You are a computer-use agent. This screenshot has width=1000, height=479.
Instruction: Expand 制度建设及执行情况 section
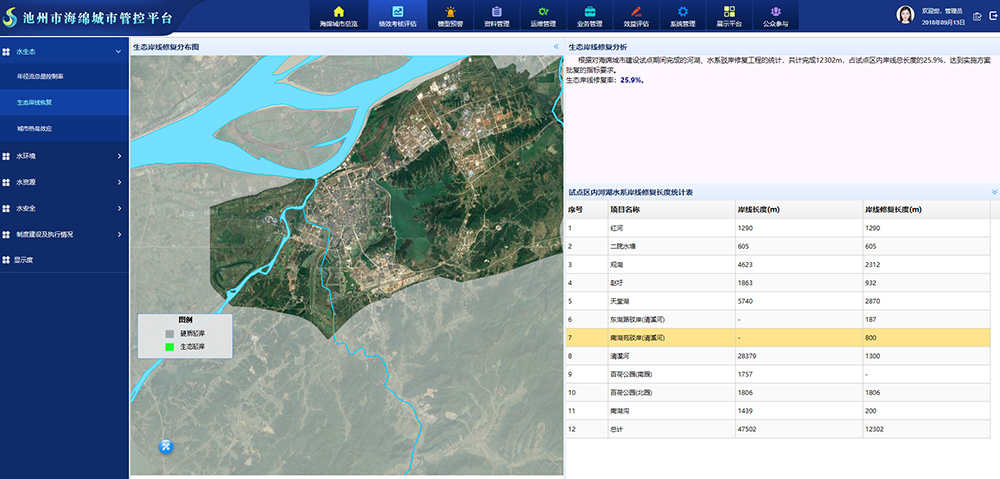(x=119, y=234)
